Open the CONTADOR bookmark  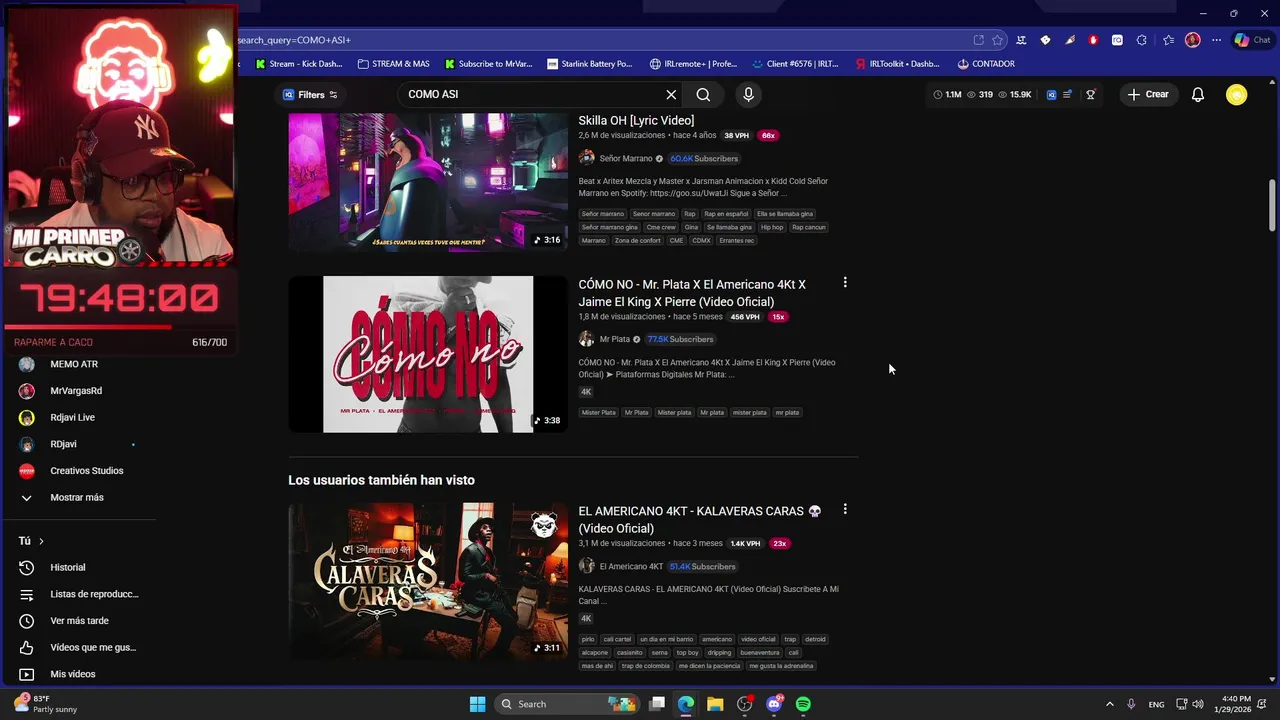(986, 64)
